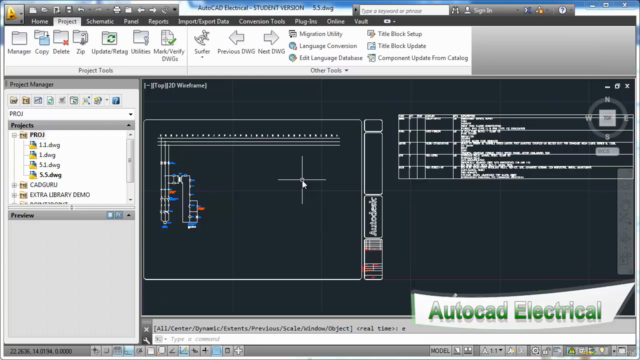Collapse the Projects section chevron
This screenshot has height=360, width=640.
129,125
